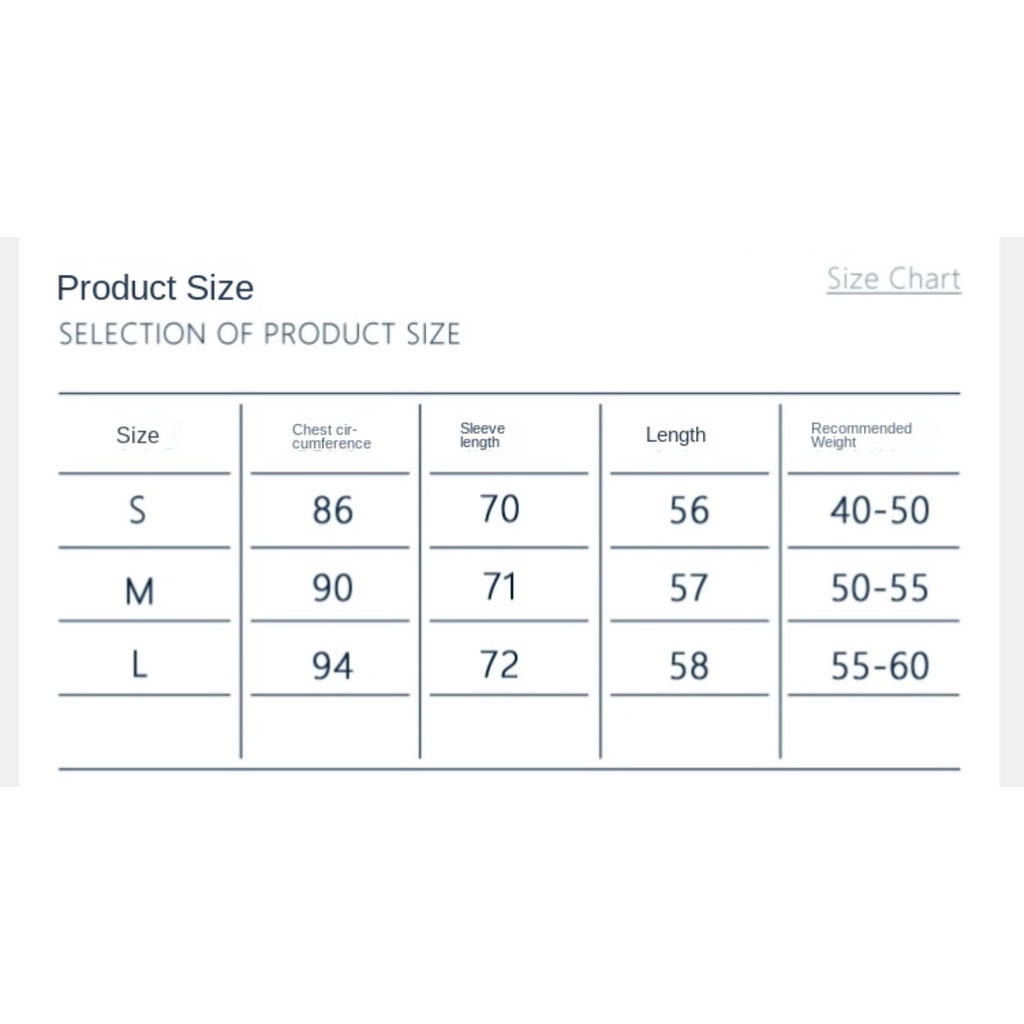This screenshot has height=1024, width=1024.
Task: Click the Product Size heading
Action: [155, 288]
